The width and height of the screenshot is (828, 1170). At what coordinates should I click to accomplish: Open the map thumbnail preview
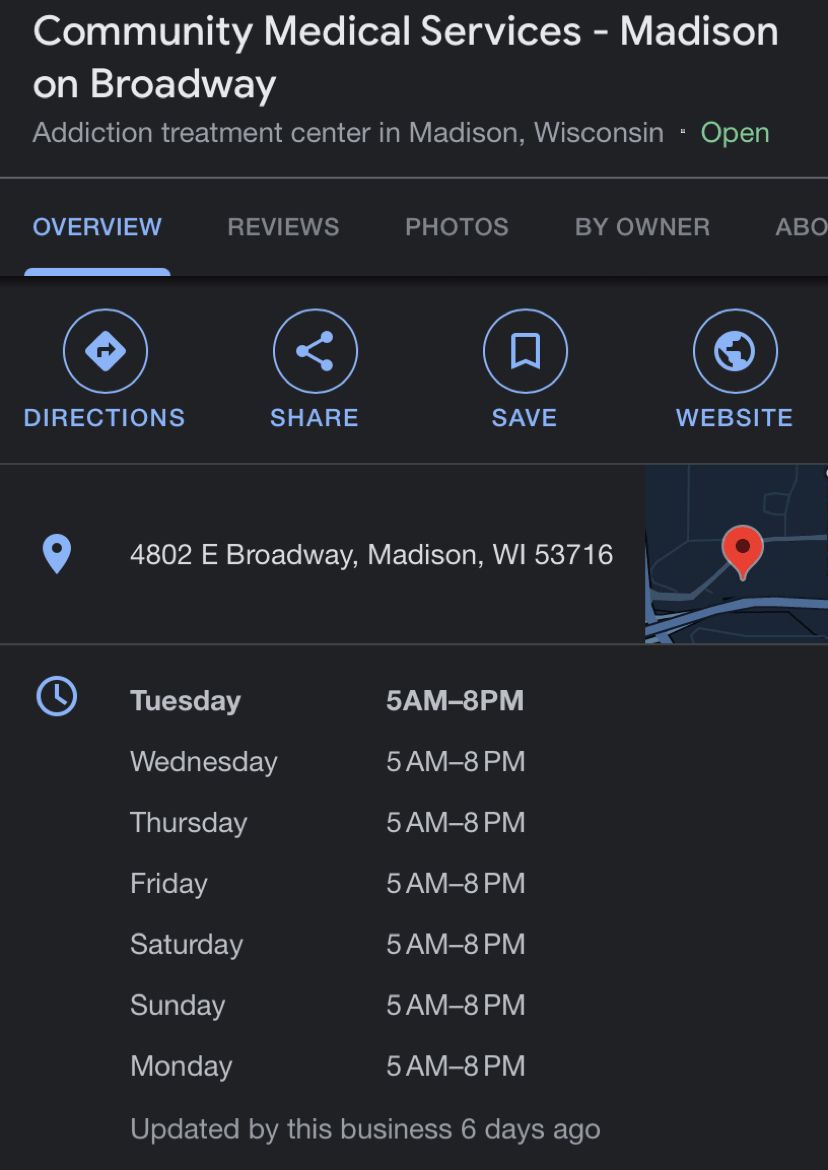[x=736, y=554]
